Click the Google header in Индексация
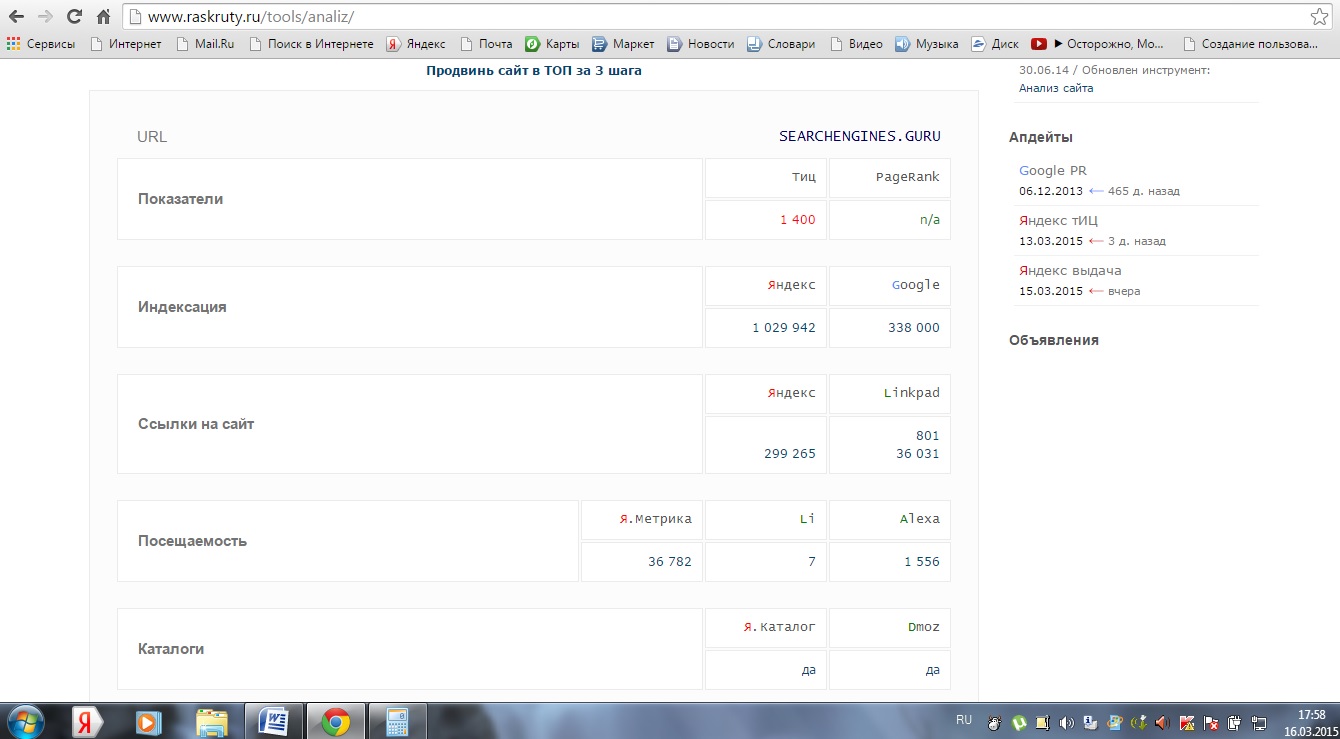Image resolution: width=1340 pixels, height=739 pixels. pyautogui.click(x=916, y=285)
